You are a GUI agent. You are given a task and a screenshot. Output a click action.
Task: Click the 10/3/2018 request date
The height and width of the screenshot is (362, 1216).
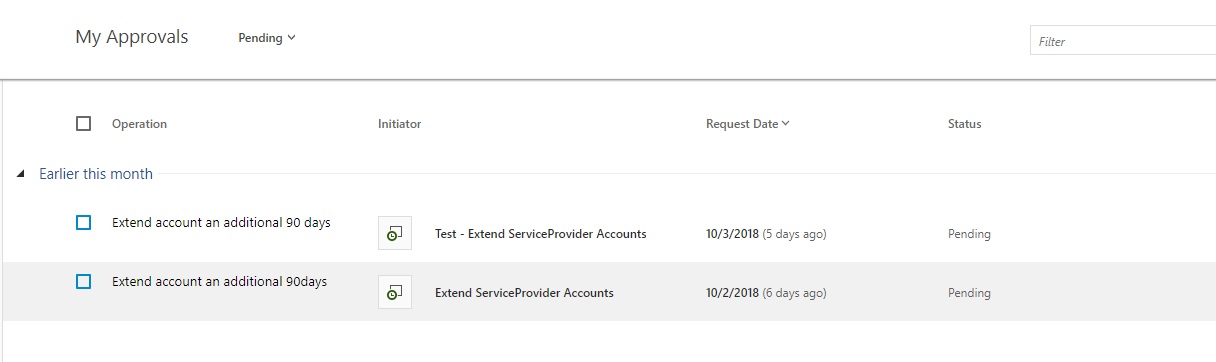click(x=732, y=234)
